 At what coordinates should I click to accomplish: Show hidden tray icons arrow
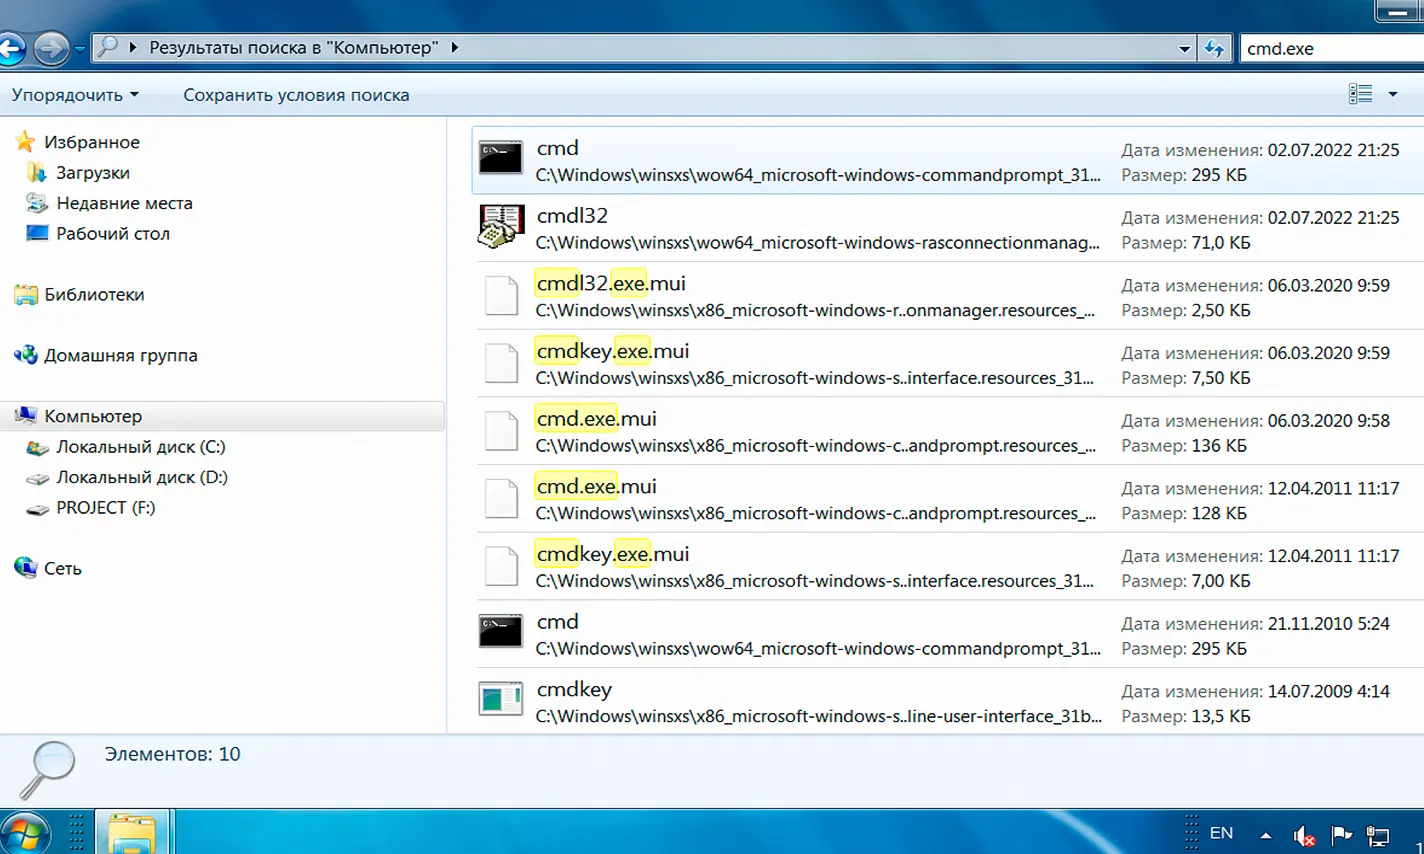[x=1265, y=835]
